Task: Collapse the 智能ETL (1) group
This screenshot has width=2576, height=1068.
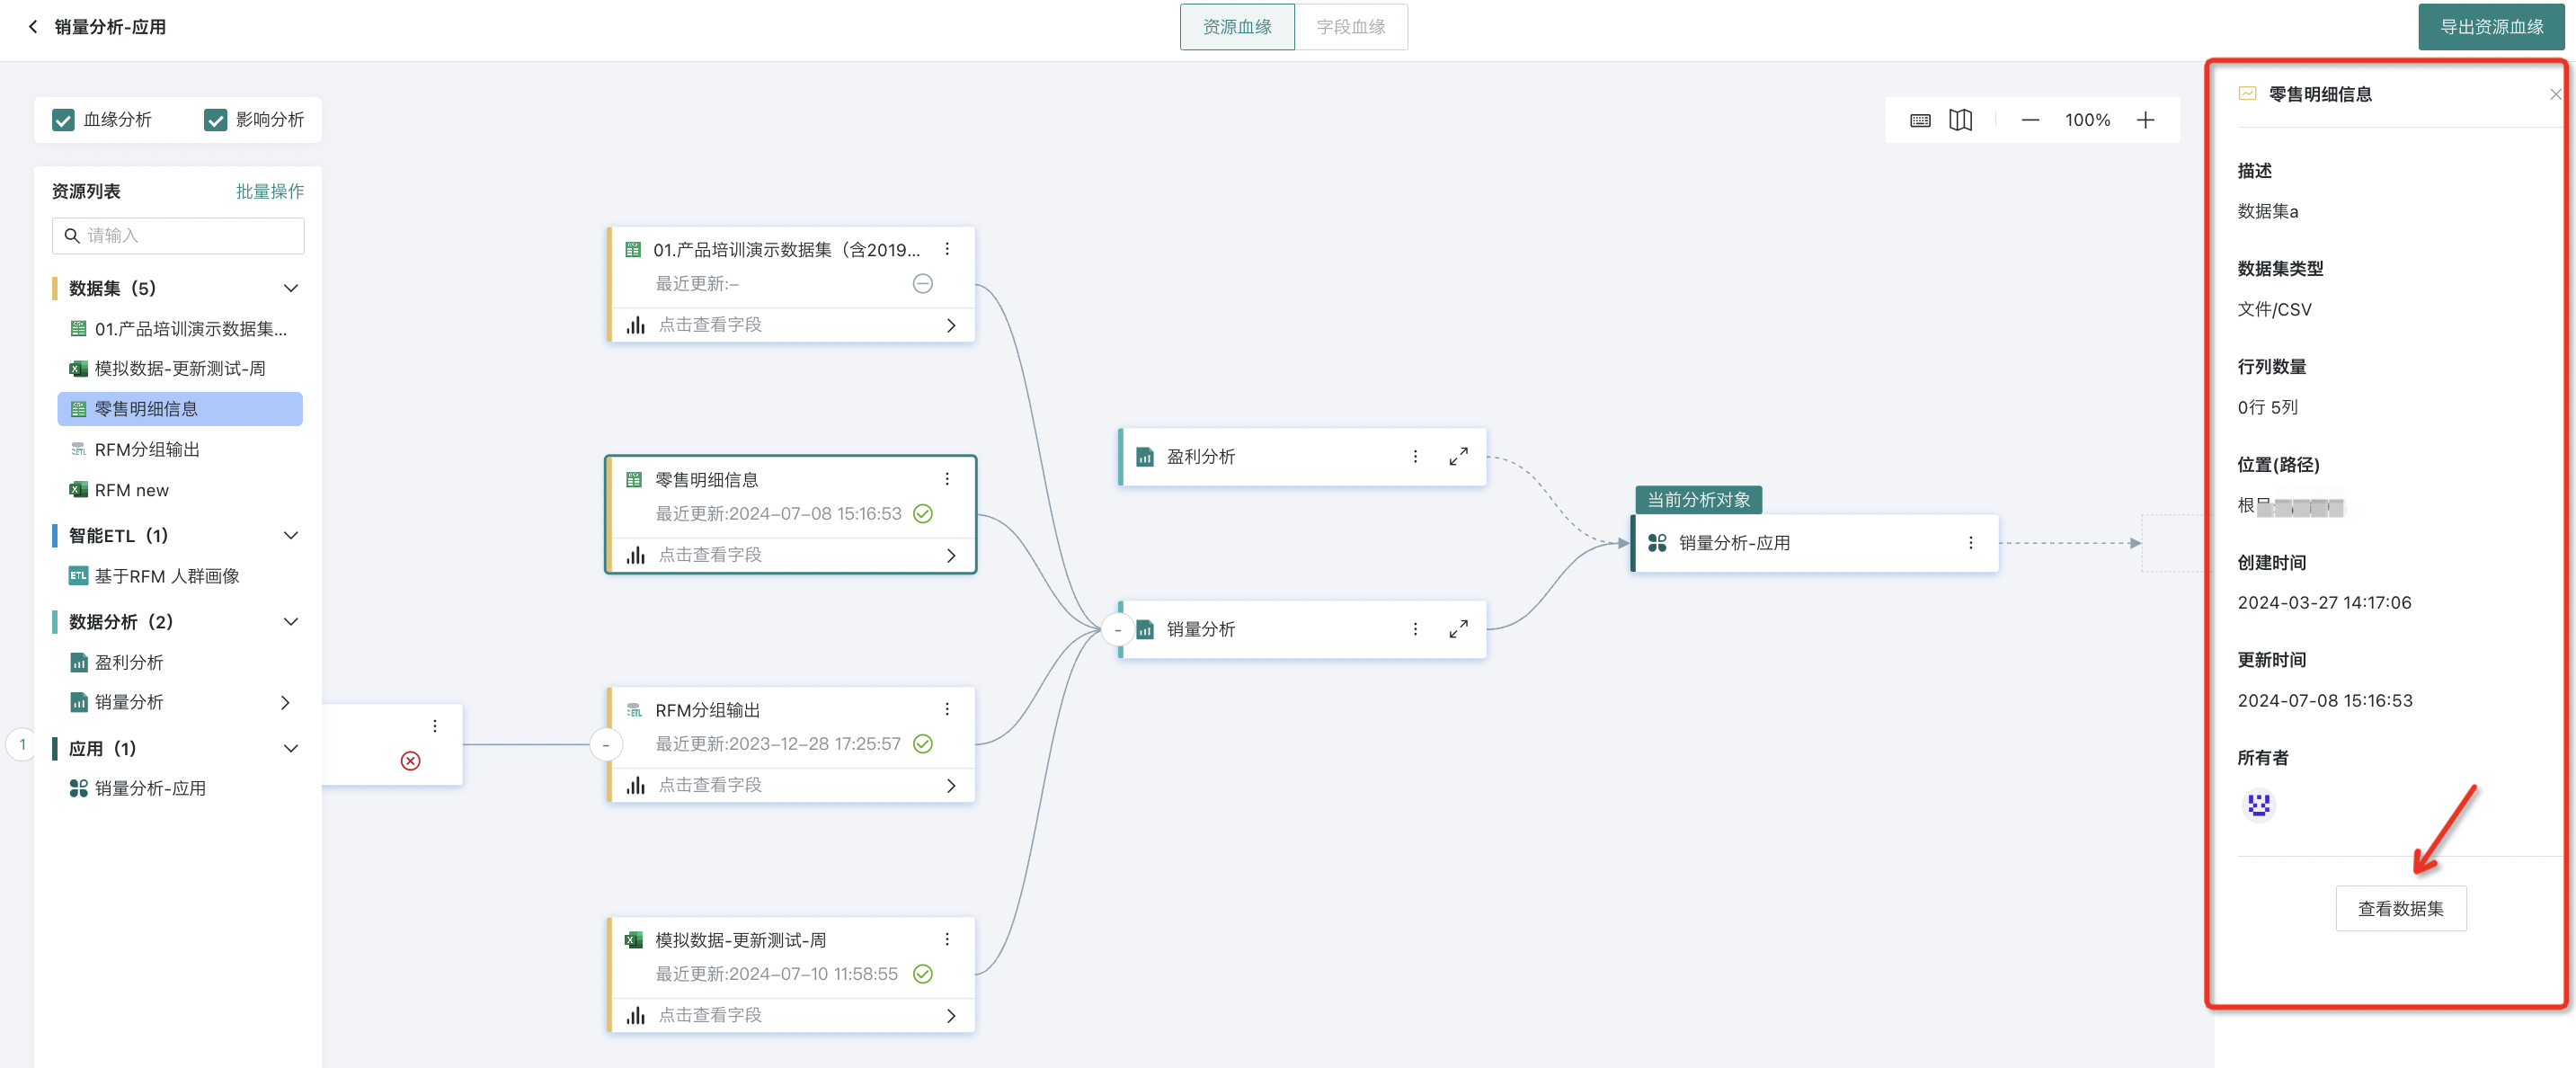Action: [x=290, y=536]
